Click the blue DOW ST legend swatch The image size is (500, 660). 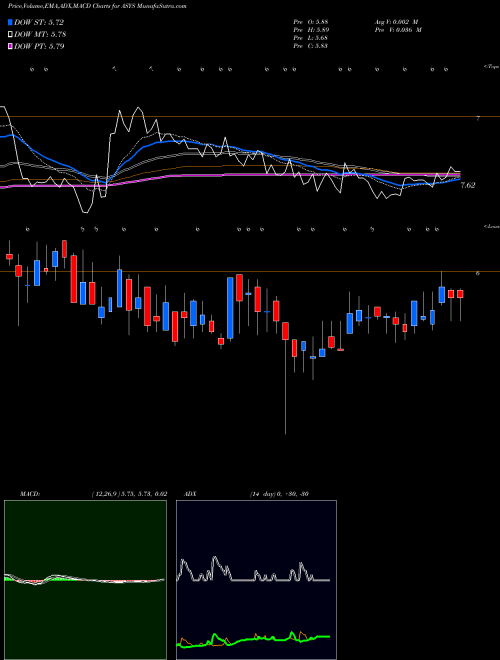click(x=10, y=22)
